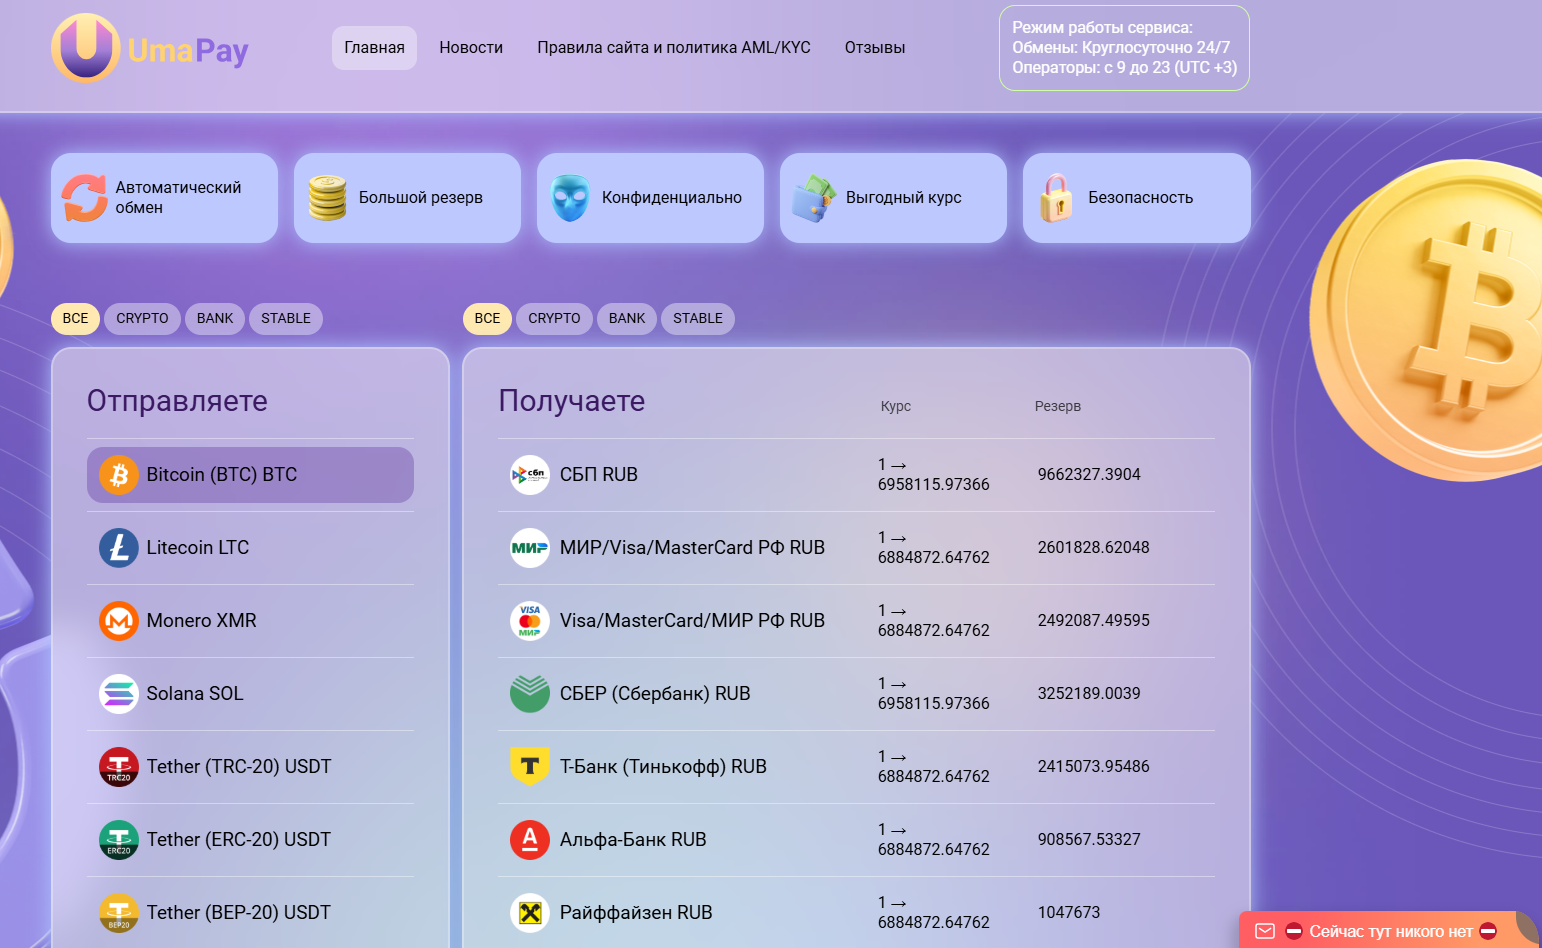Click the Tether TRC-20 icon

click(119, 767)
